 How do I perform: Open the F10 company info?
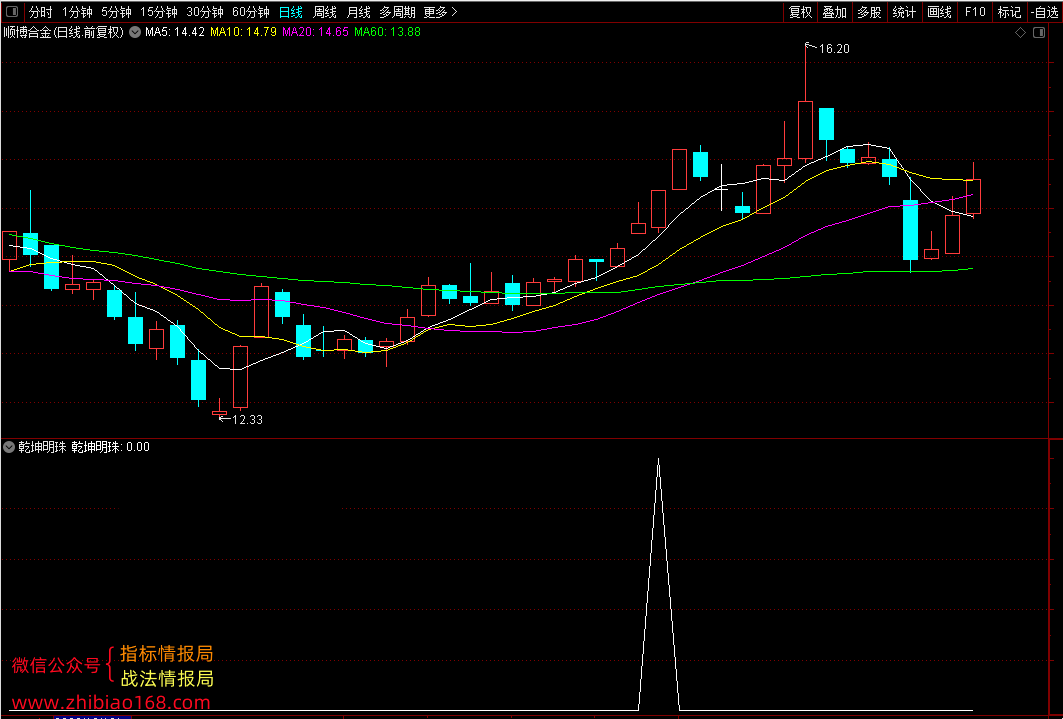pos(975,12)
